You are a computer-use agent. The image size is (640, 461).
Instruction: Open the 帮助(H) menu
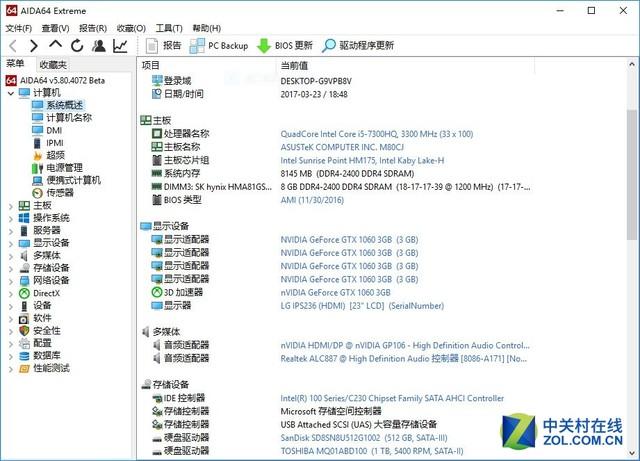[x=207, y=28]
